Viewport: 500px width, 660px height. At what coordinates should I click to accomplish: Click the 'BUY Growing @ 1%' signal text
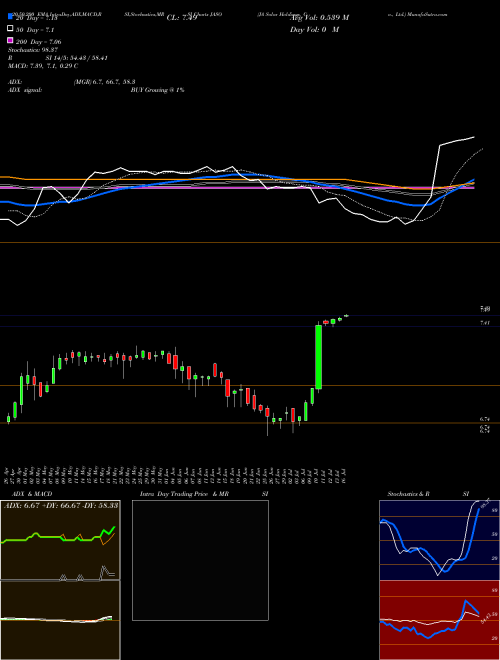(x=157, y=90)
